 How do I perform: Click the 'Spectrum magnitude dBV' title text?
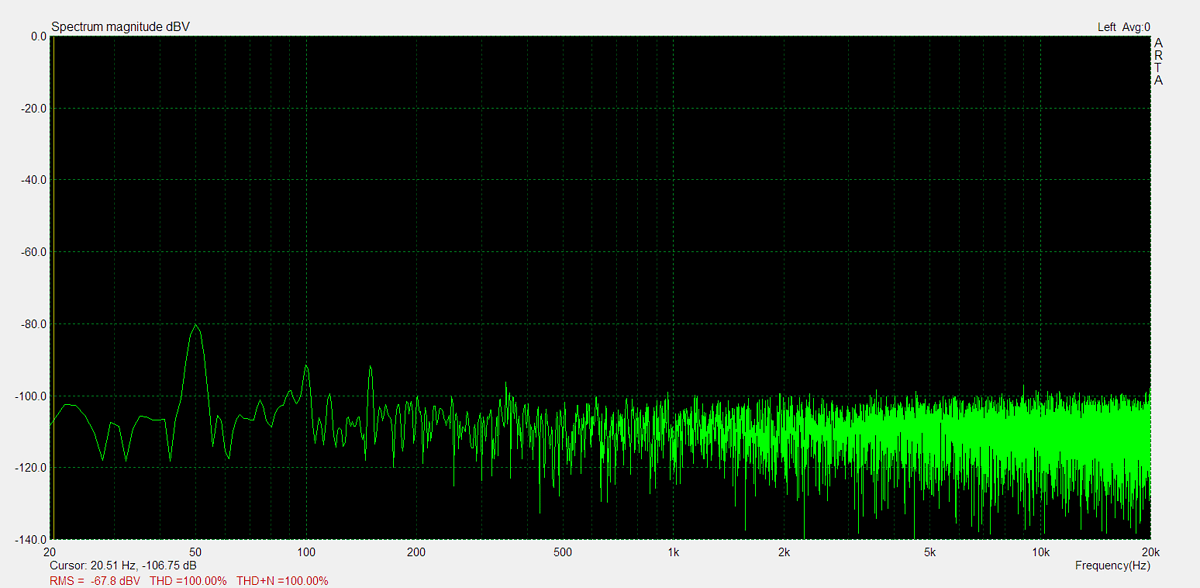pos(120,27)
